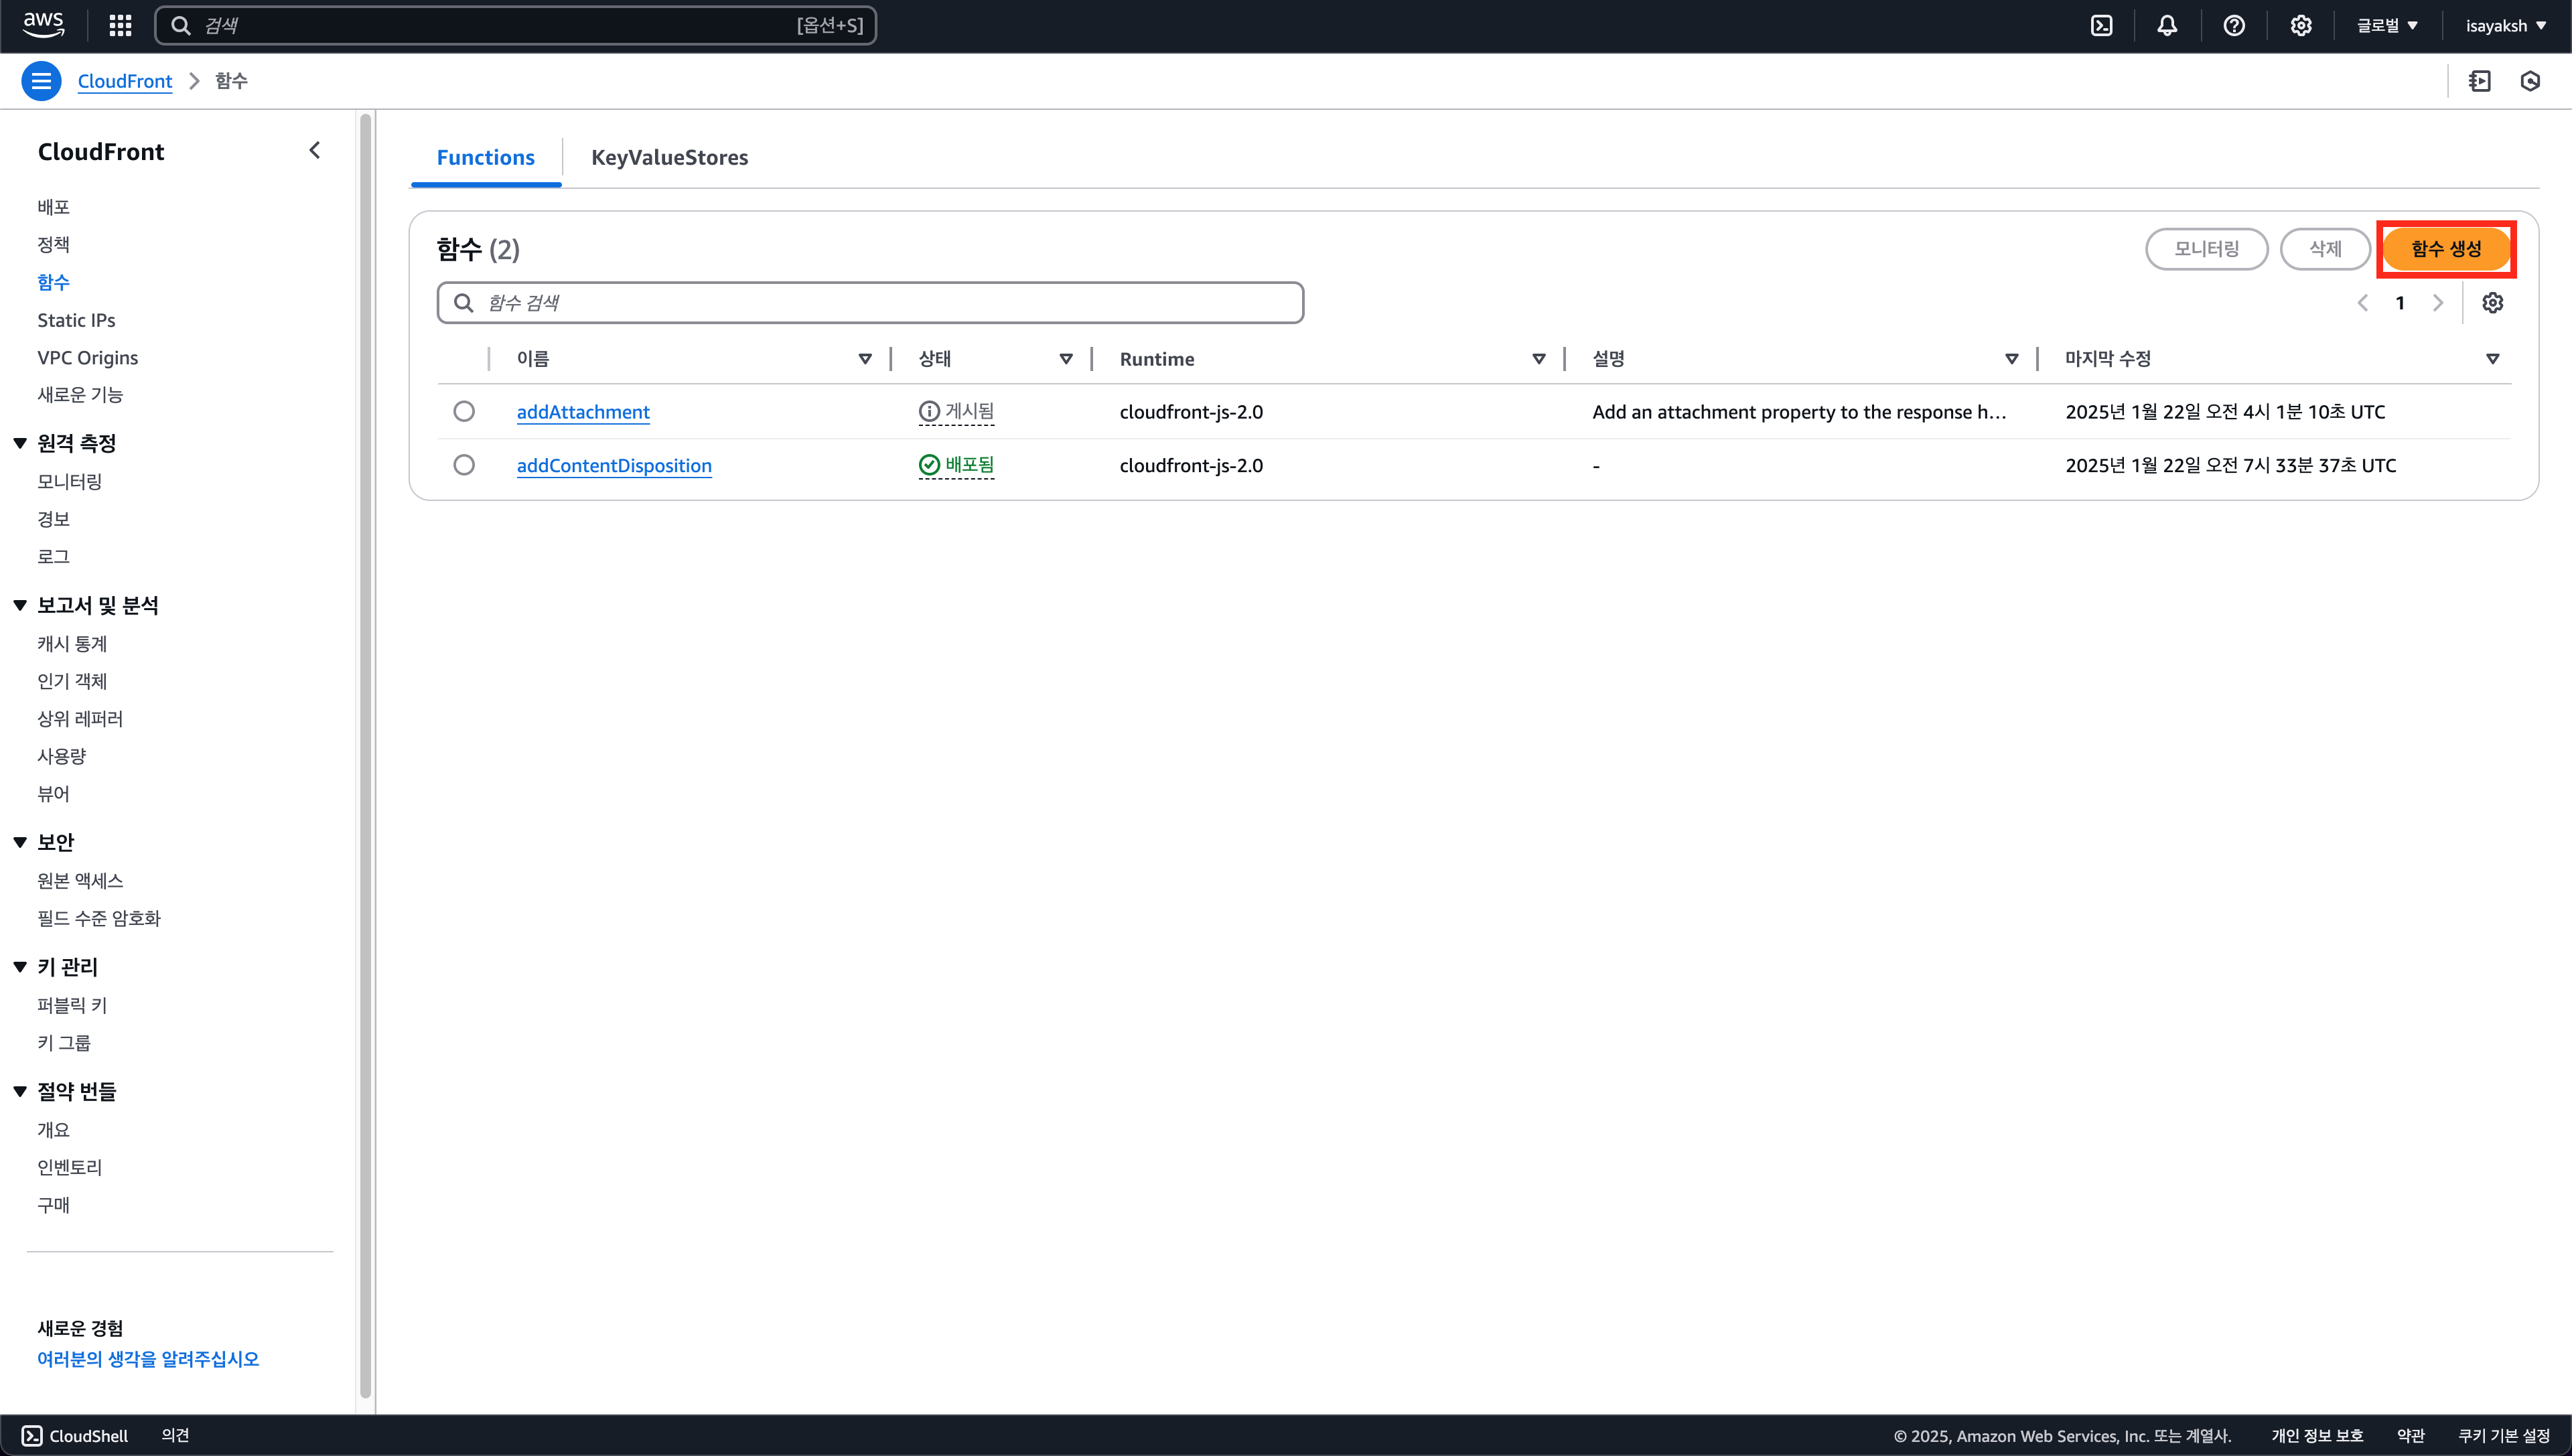Open the table preferences gear icon

(2493, 303)
